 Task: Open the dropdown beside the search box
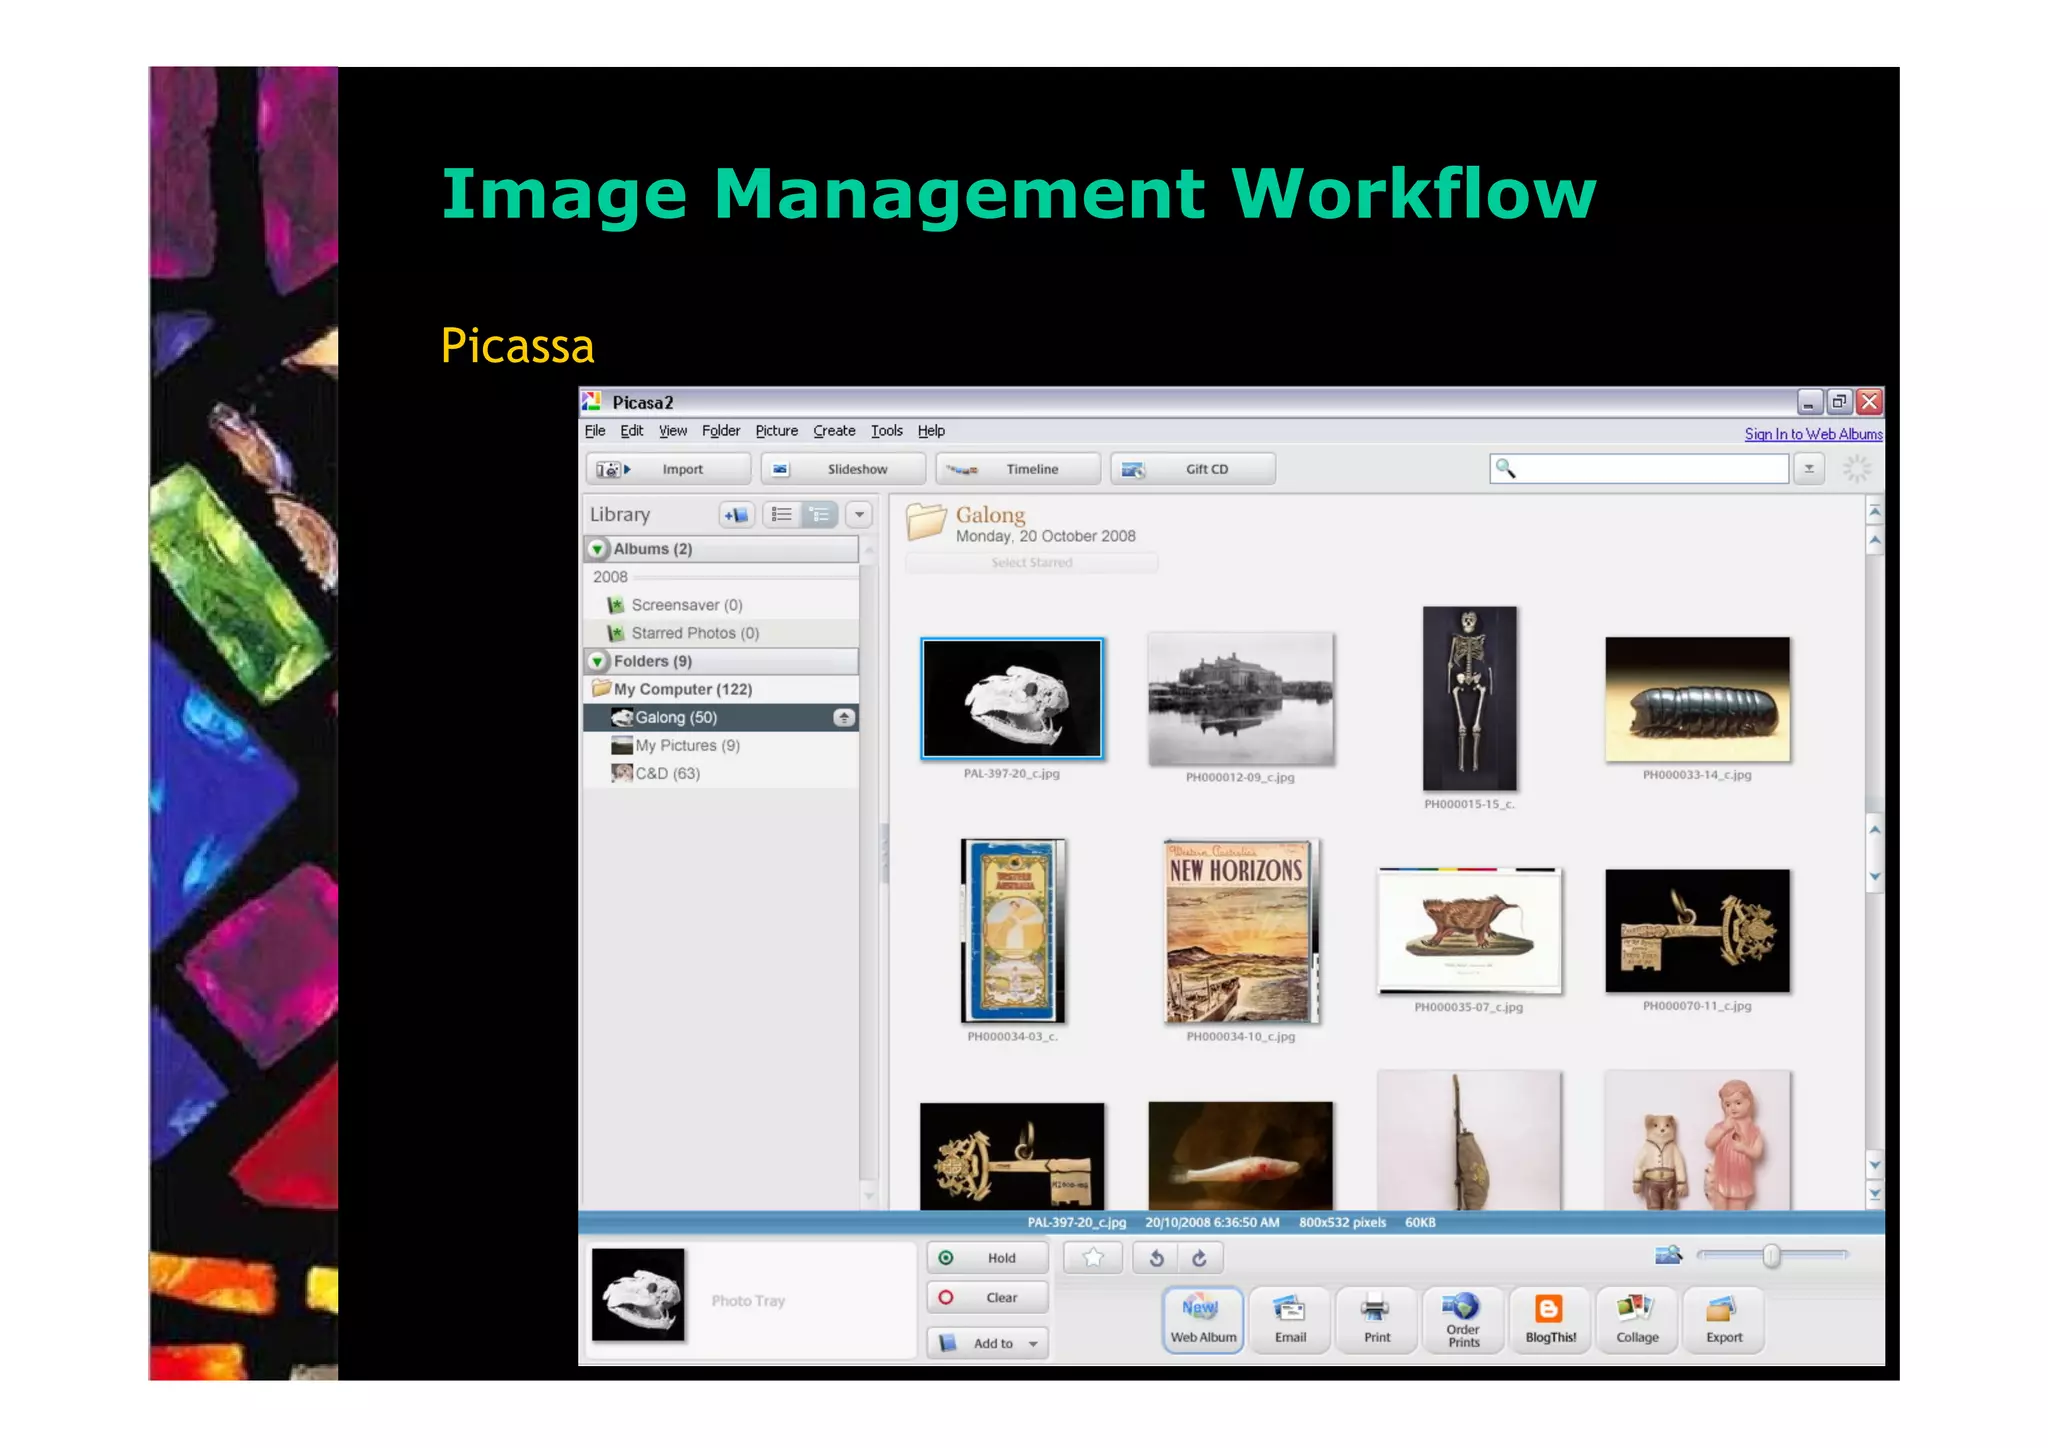[x=1808, y=468]
